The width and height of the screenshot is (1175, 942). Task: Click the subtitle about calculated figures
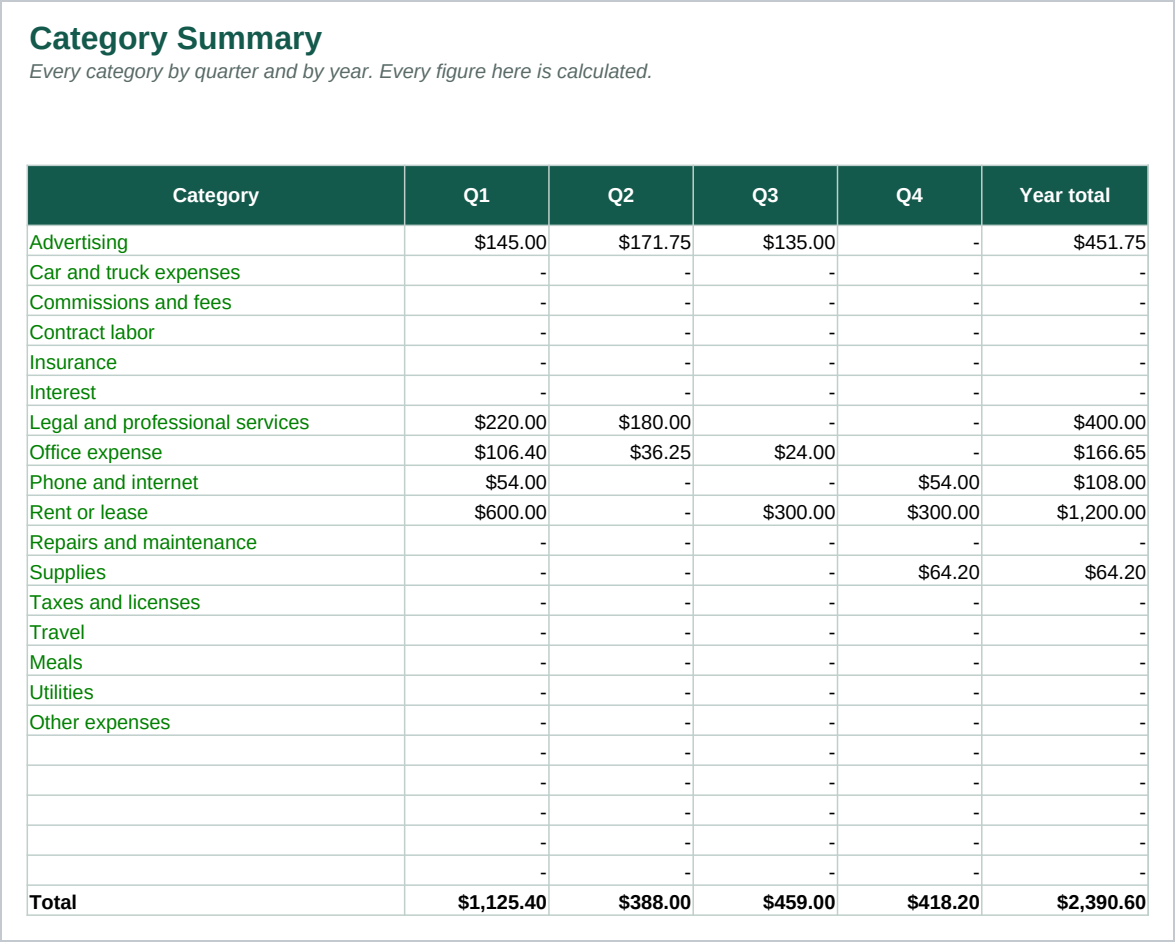pos(341,72)
